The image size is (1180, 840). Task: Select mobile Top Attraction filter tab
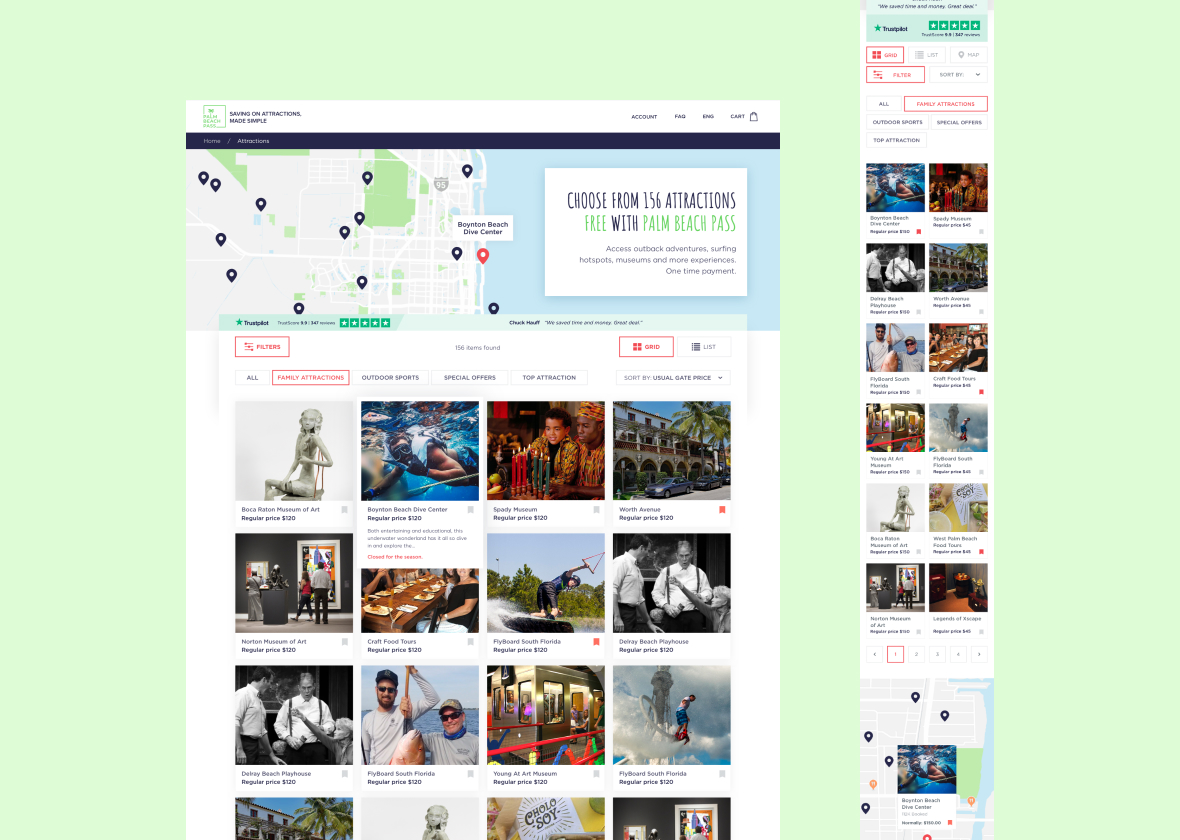click(x=896, y=140)
